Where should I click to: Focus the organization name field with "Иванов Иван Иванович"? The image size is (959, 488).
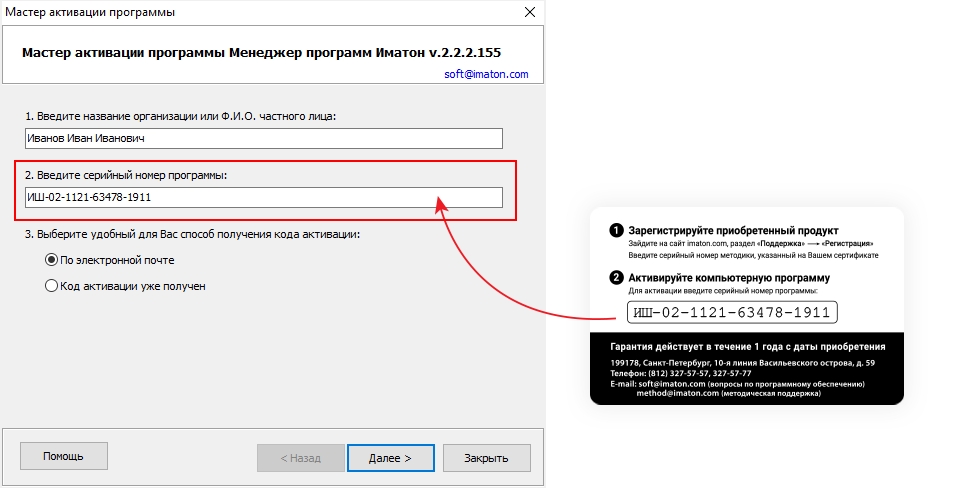tap(264, 139)
